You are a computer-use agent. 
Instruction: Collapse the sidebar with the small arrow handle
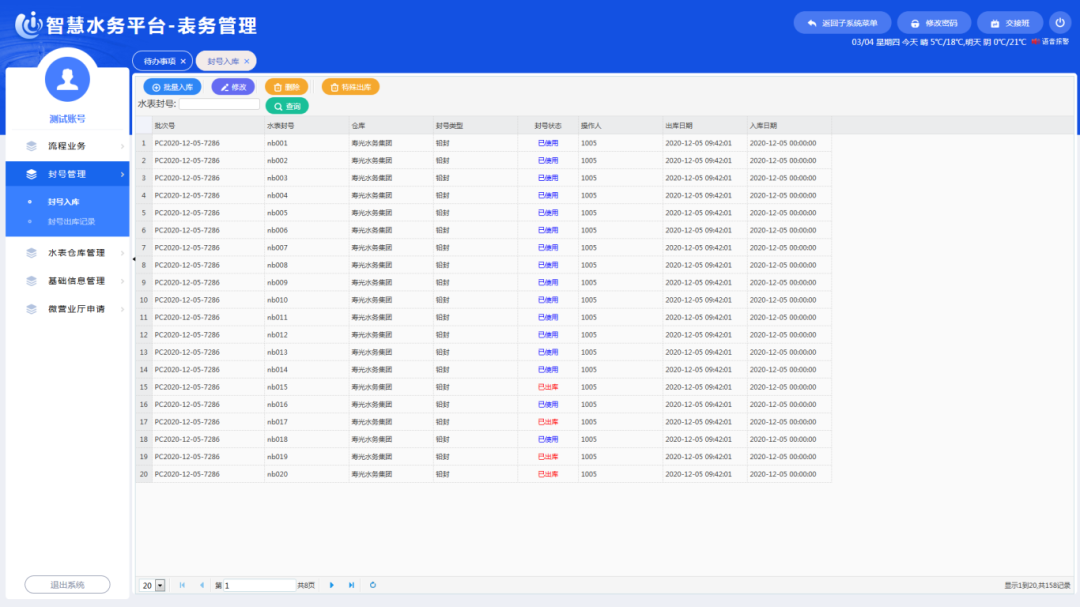134,259
